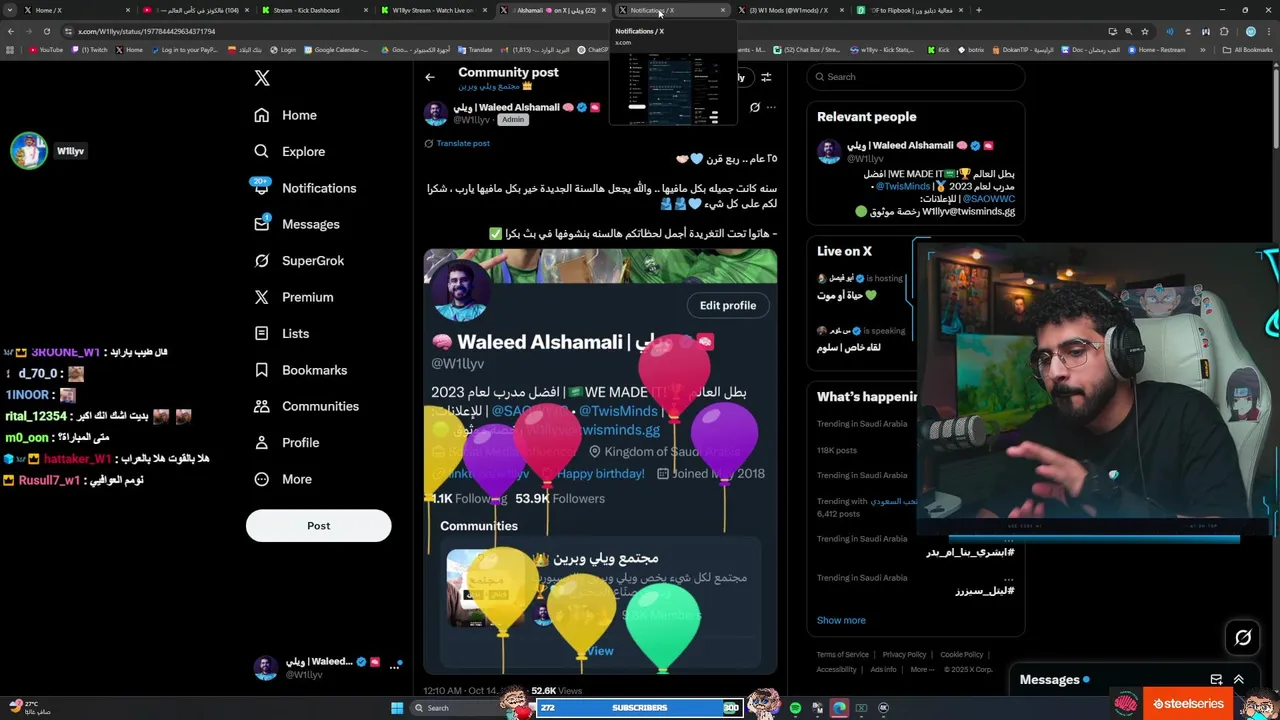Open the Live on X space 'لقاء خاص | سلوم'

[x=849, y=347]
